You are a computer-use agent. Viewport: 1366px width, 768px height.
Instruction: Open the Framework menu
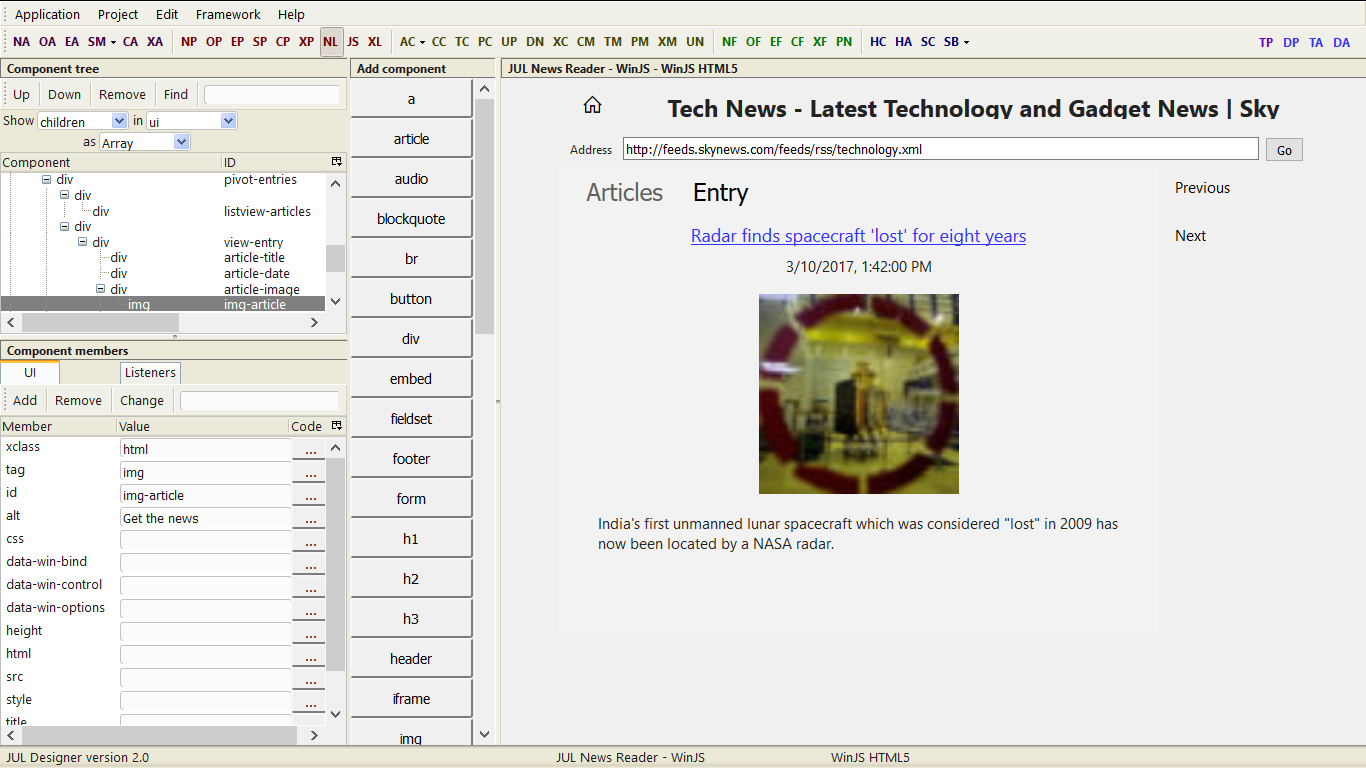[x=228, y=14]
